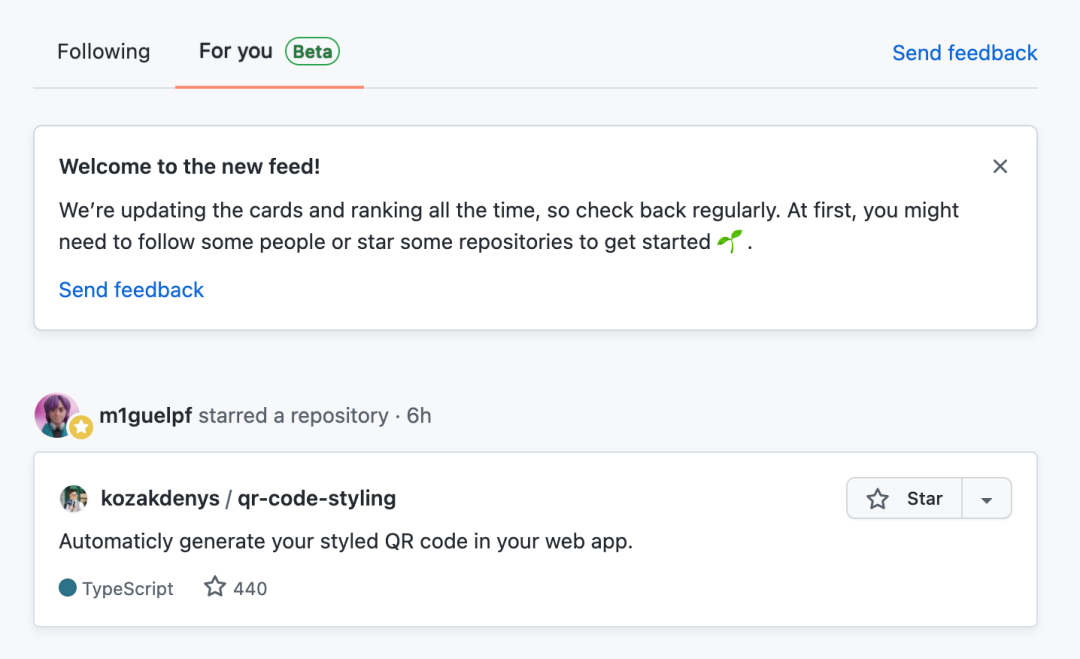Open the qr-code-styling repository link
The width and height of the screenshot is (1080, 659).
(316, 498)
